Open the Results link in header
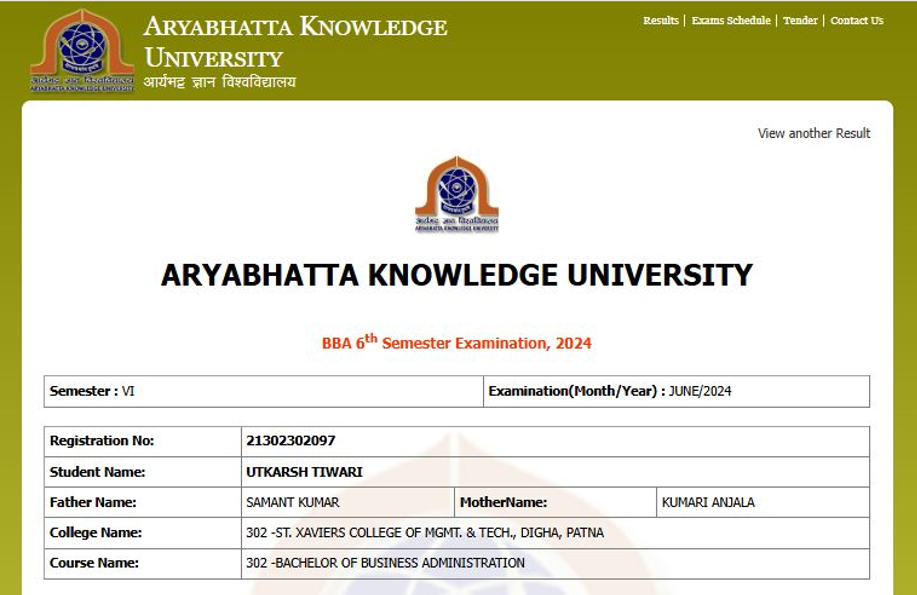Screen dimensions: 917x595 click(x=661, y=20)
